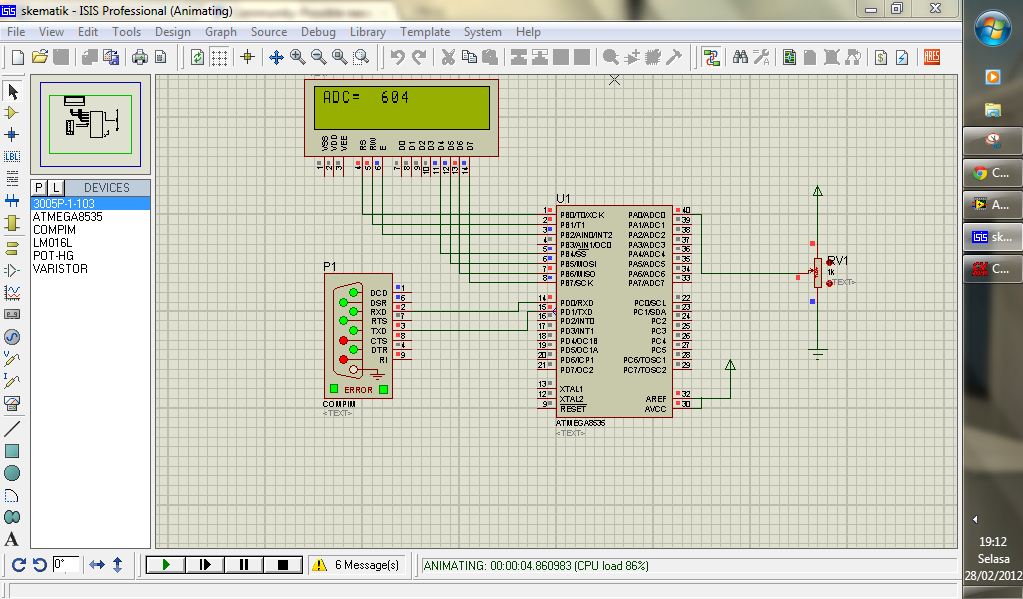Click the Redraw display icon

point(197,57)
